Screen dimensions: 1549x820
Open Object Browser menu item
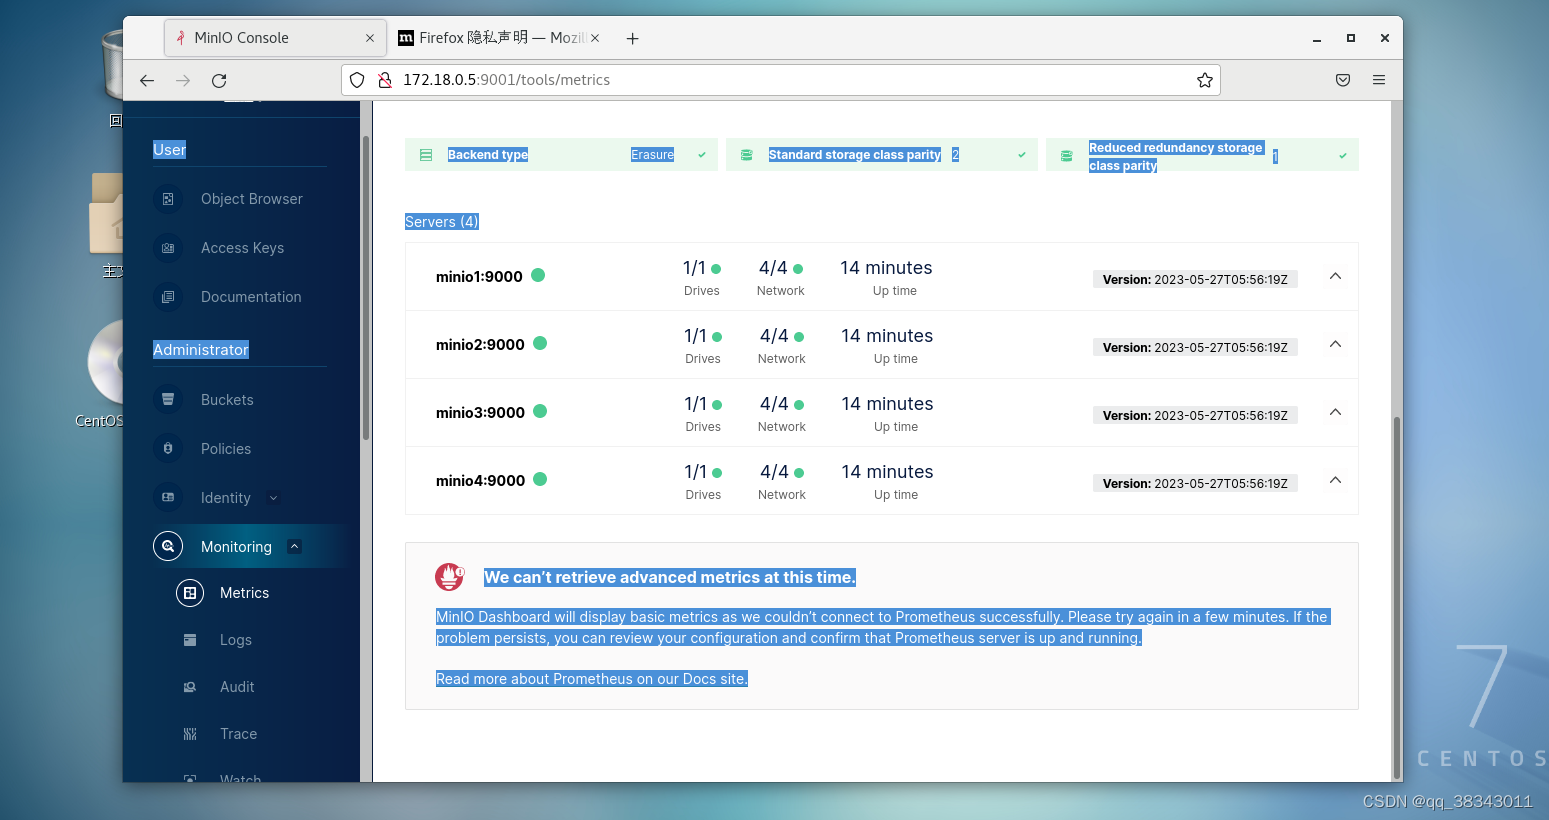click(x=251, y=199)
